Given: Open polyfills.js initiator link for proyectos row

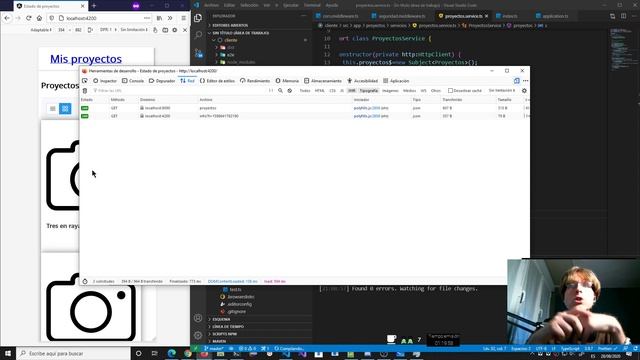Looking at the screenshot, I should point(367,108).
